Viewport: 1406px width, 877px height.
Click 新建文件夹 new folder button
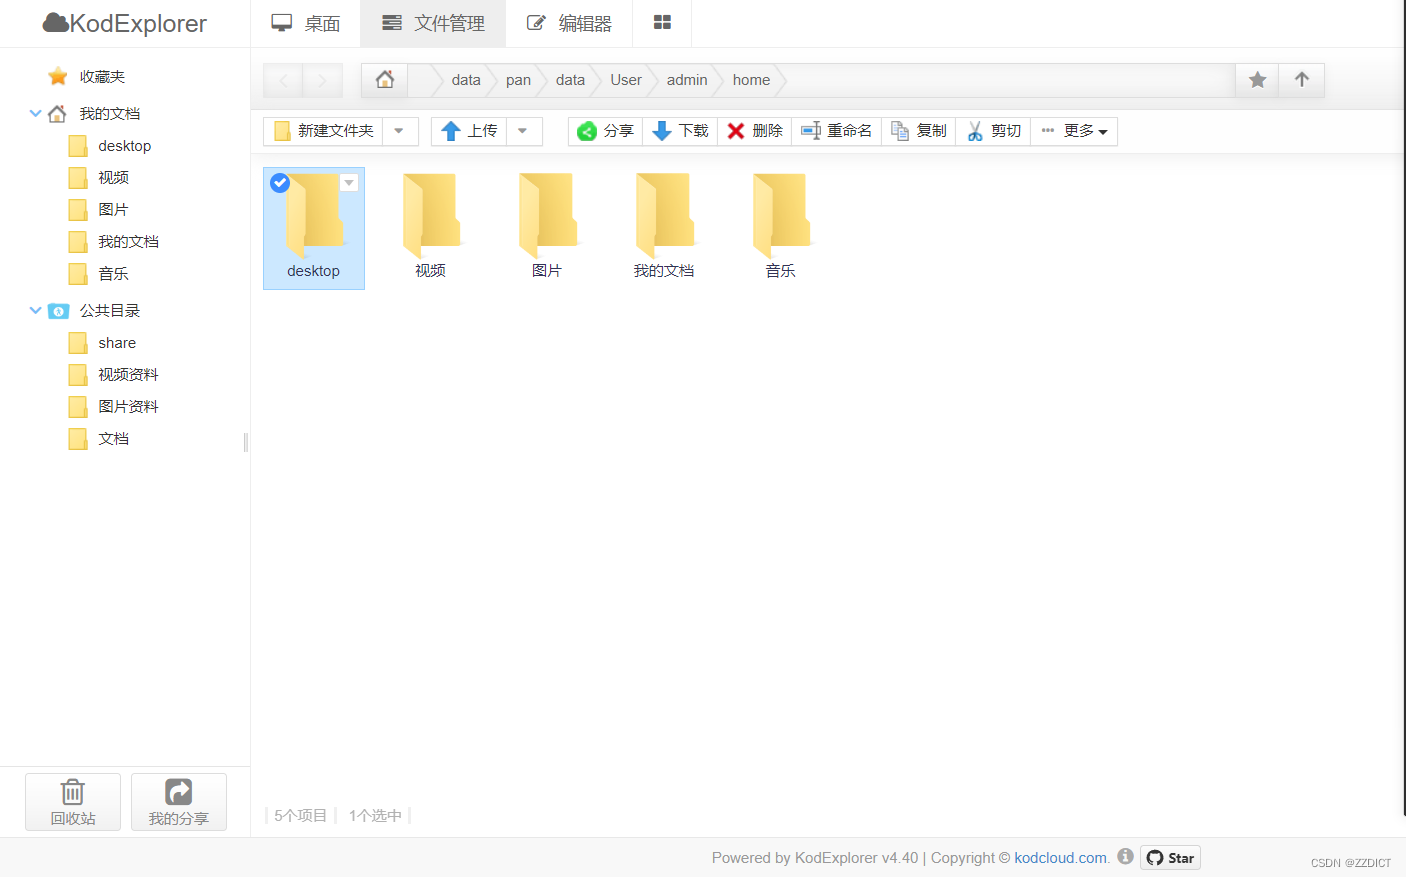[x=323, y=131]
